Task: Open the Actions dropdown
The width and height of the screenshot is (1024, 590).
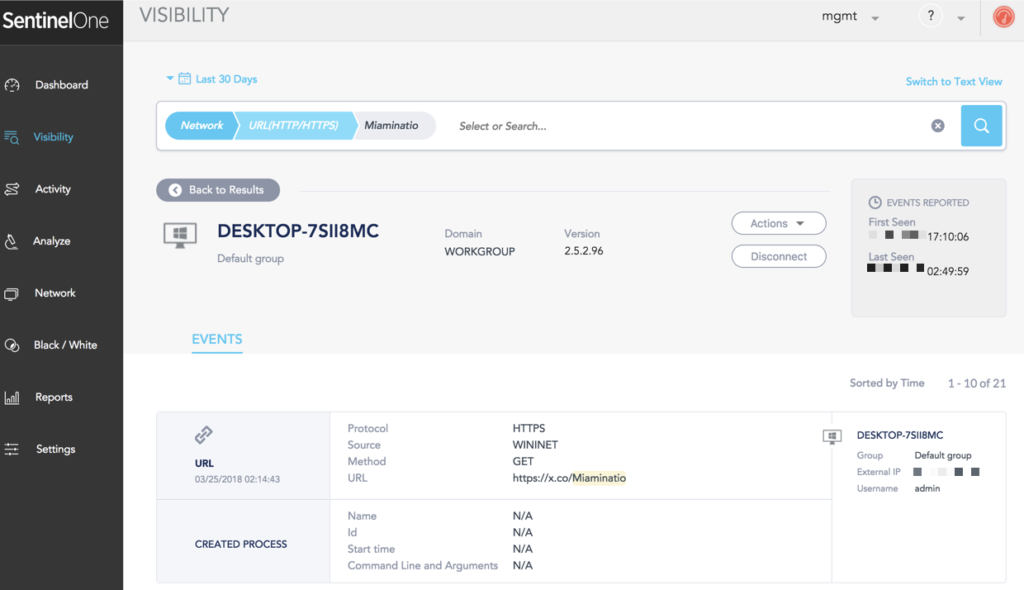Action: (778, 223)
